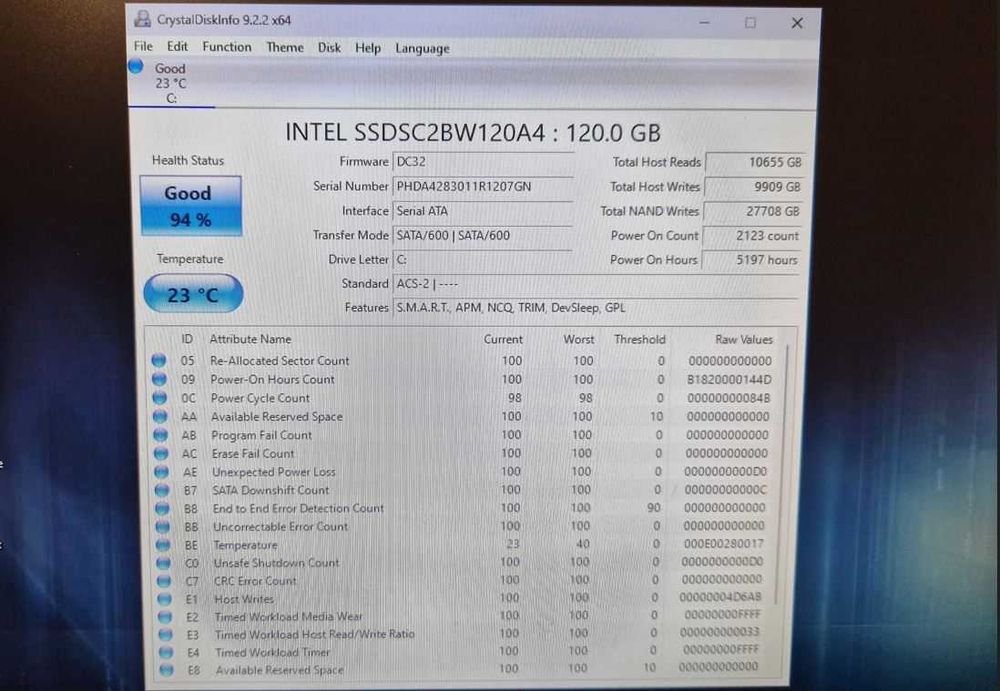The image size is (1000, 691).
Task: Open the File menu
Action: (x=143, y=47)
